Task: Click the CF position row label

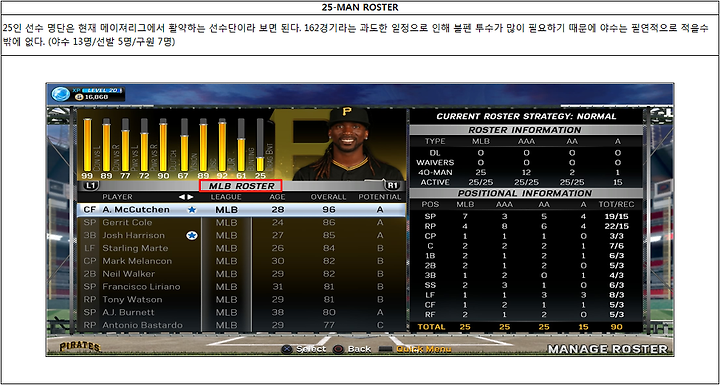Action: pyautogui.click(x=431, y=305)
